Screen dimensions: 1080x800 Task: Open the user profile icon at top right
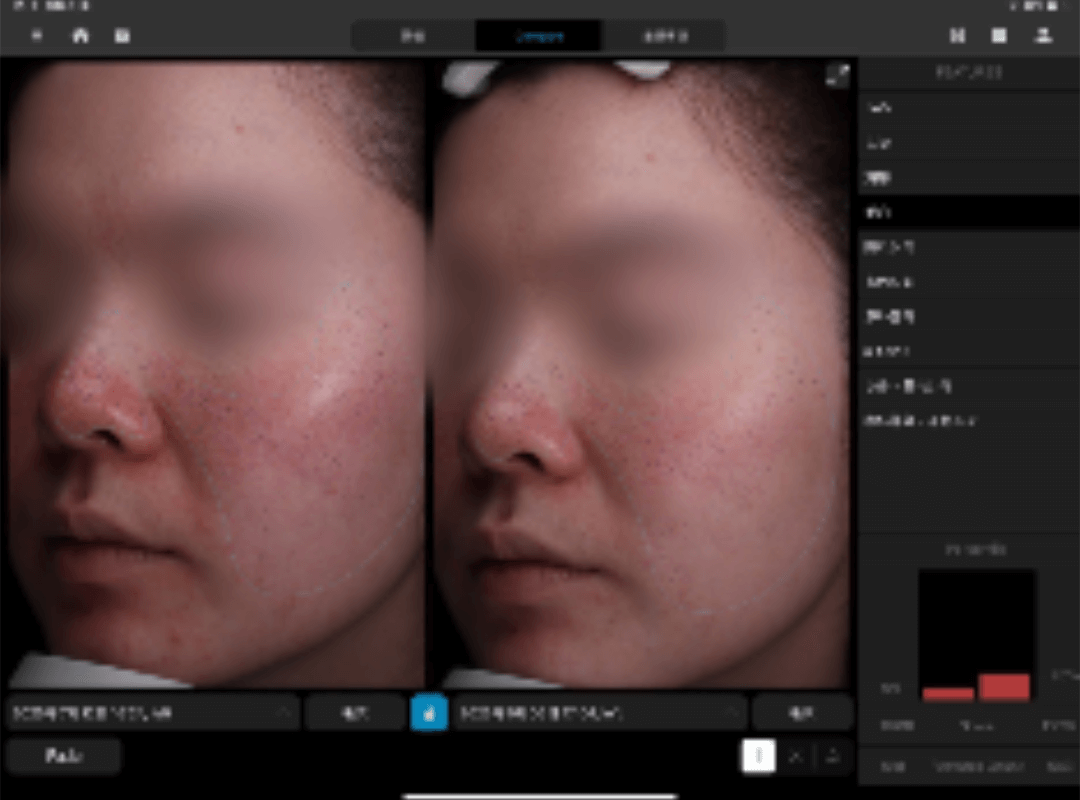[1043, 35]
